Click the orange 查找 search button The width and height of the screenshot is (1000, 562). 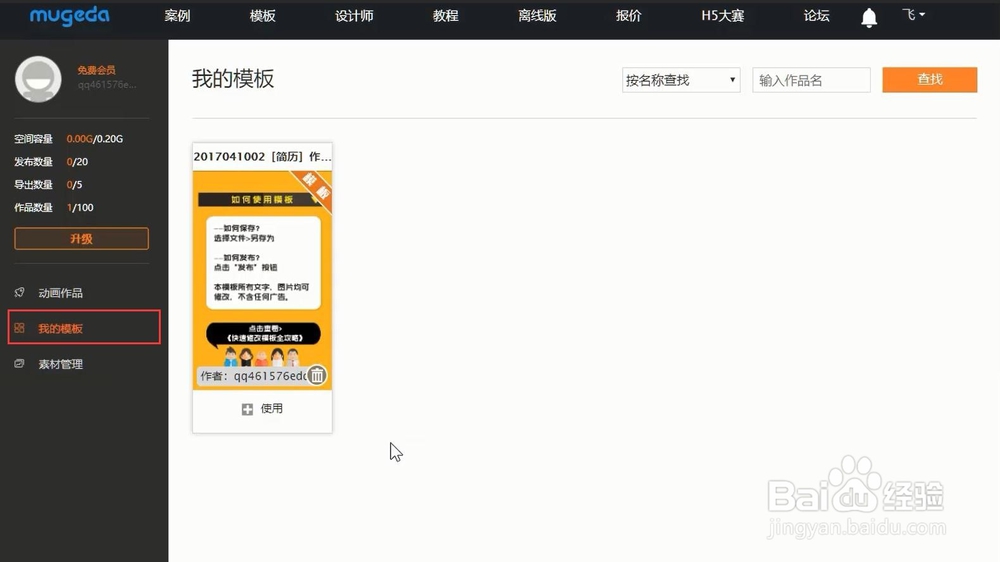pos(929,80)
